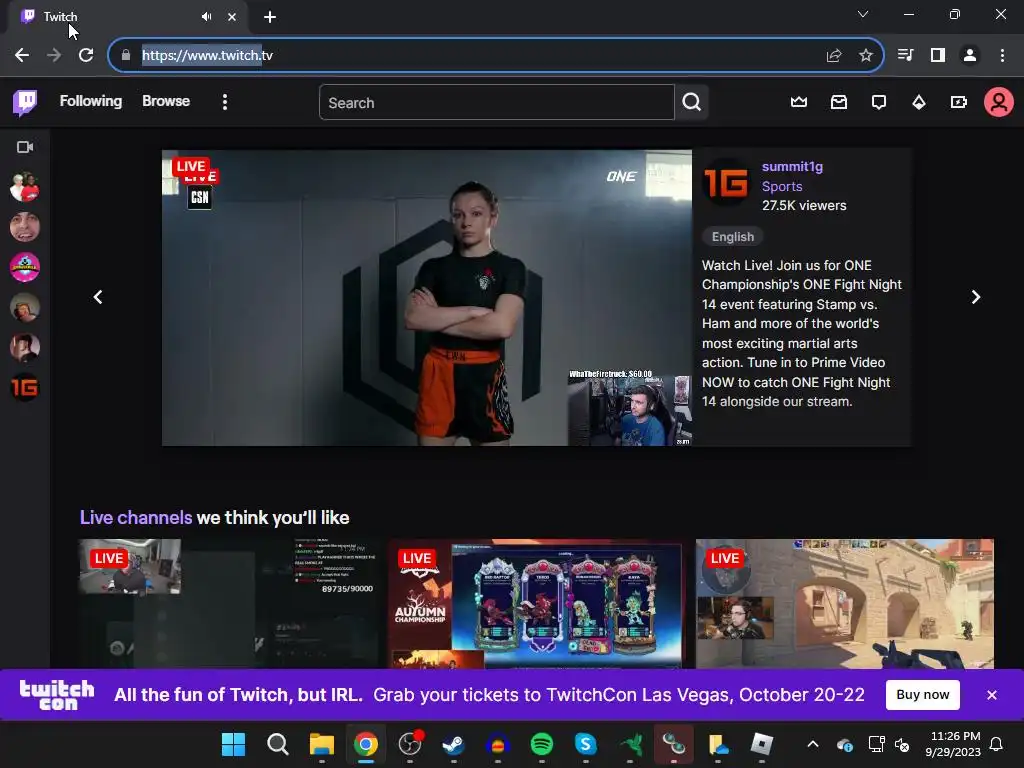The image size is (1024, 768).
Task: Open the tab search chevron dropdown
Action: [x=863, y=14]
